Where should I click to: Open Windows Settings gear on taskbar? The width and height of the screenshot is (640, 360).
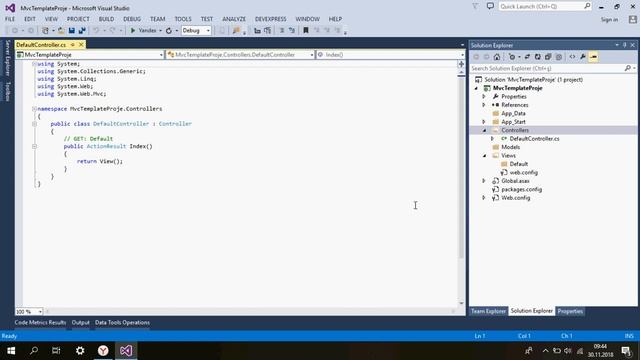(x=80, y=351)
